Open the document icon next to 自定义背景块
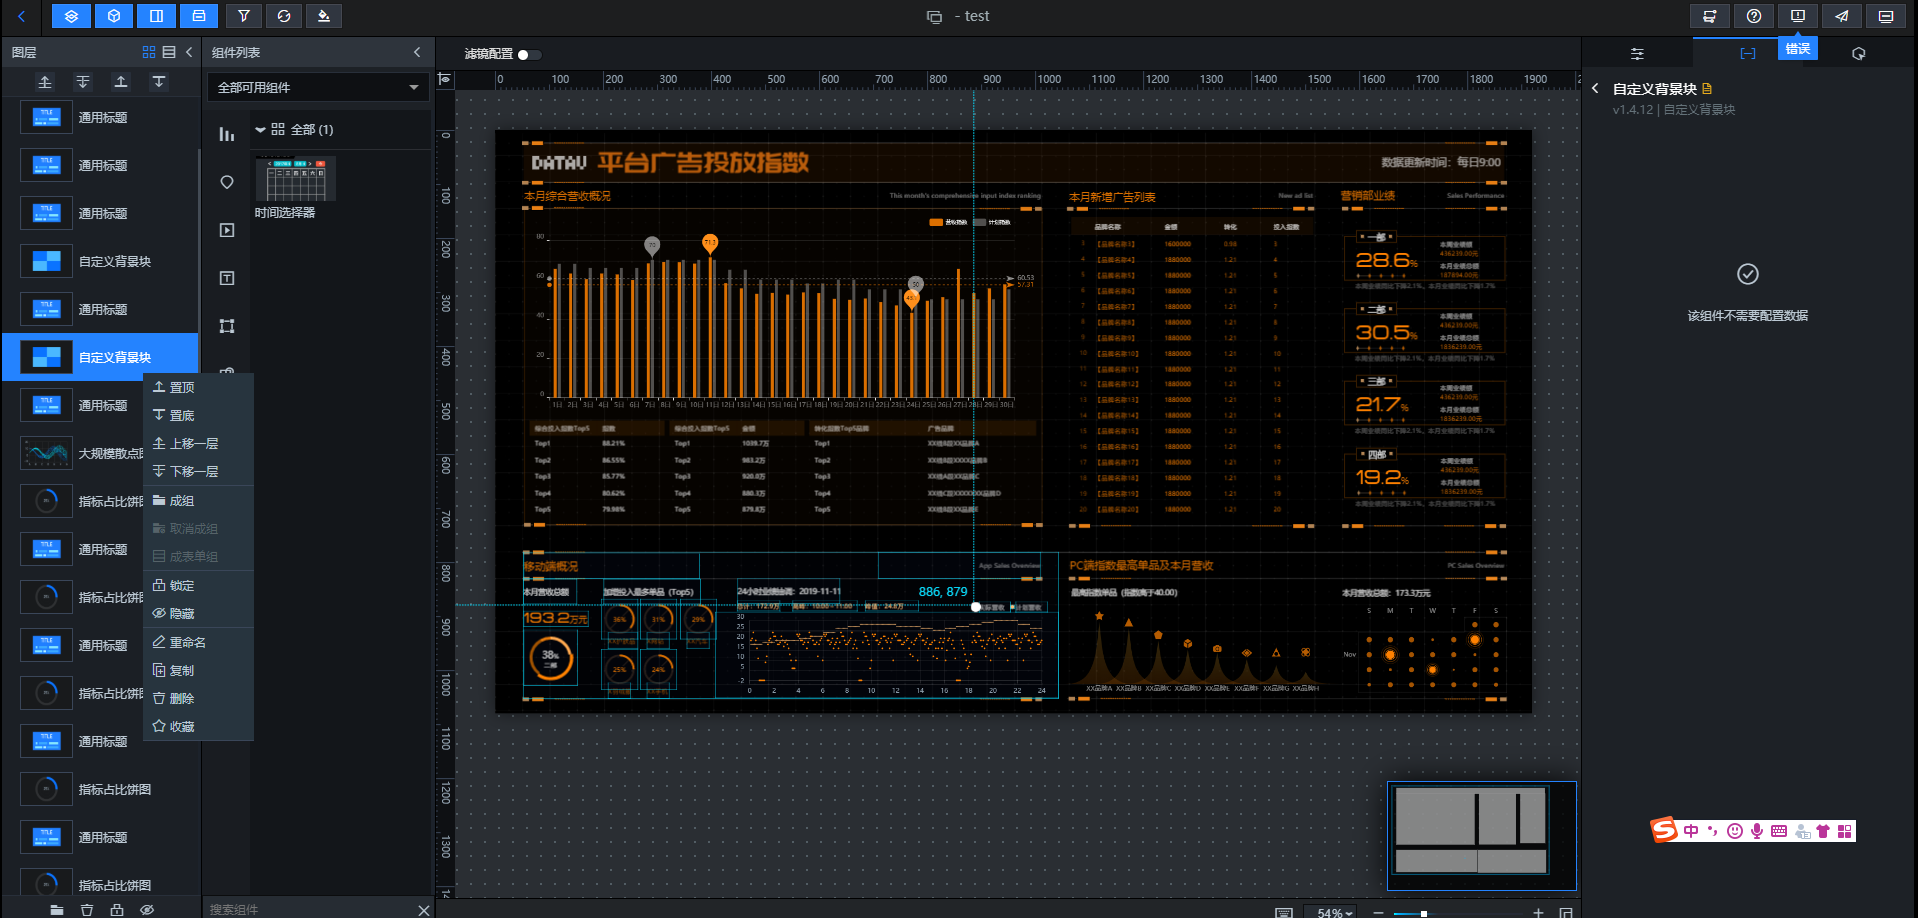Image resolution: width=1918 pixels, height=918 pixels. click(1707, 89)
